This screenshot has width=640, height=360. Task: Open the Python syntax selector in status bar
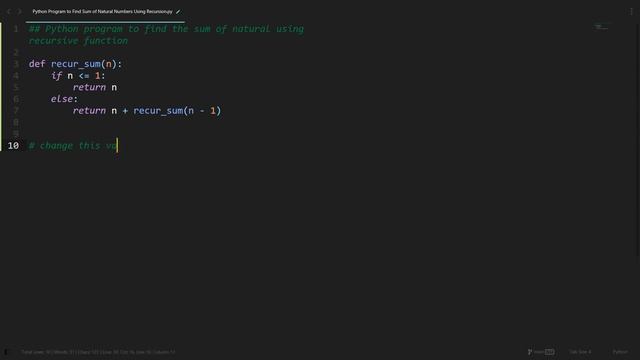[x=620, y=352]
